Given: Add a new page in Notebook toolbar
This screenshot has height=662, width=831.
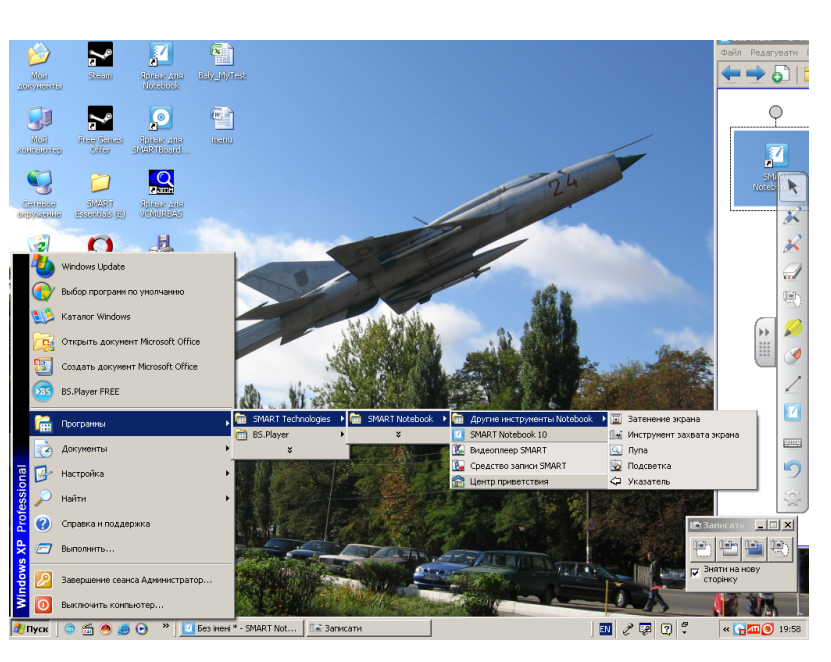Looking at the screenshot, I should pos(780,74).
